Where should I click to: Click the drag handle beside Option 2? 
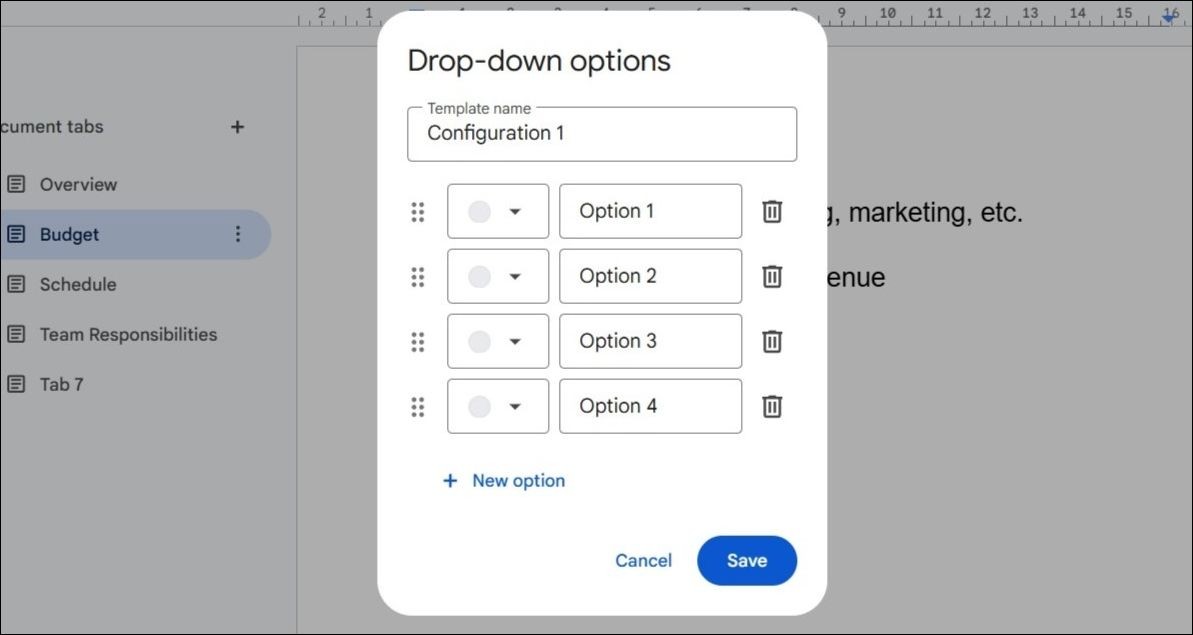(418, 276)
